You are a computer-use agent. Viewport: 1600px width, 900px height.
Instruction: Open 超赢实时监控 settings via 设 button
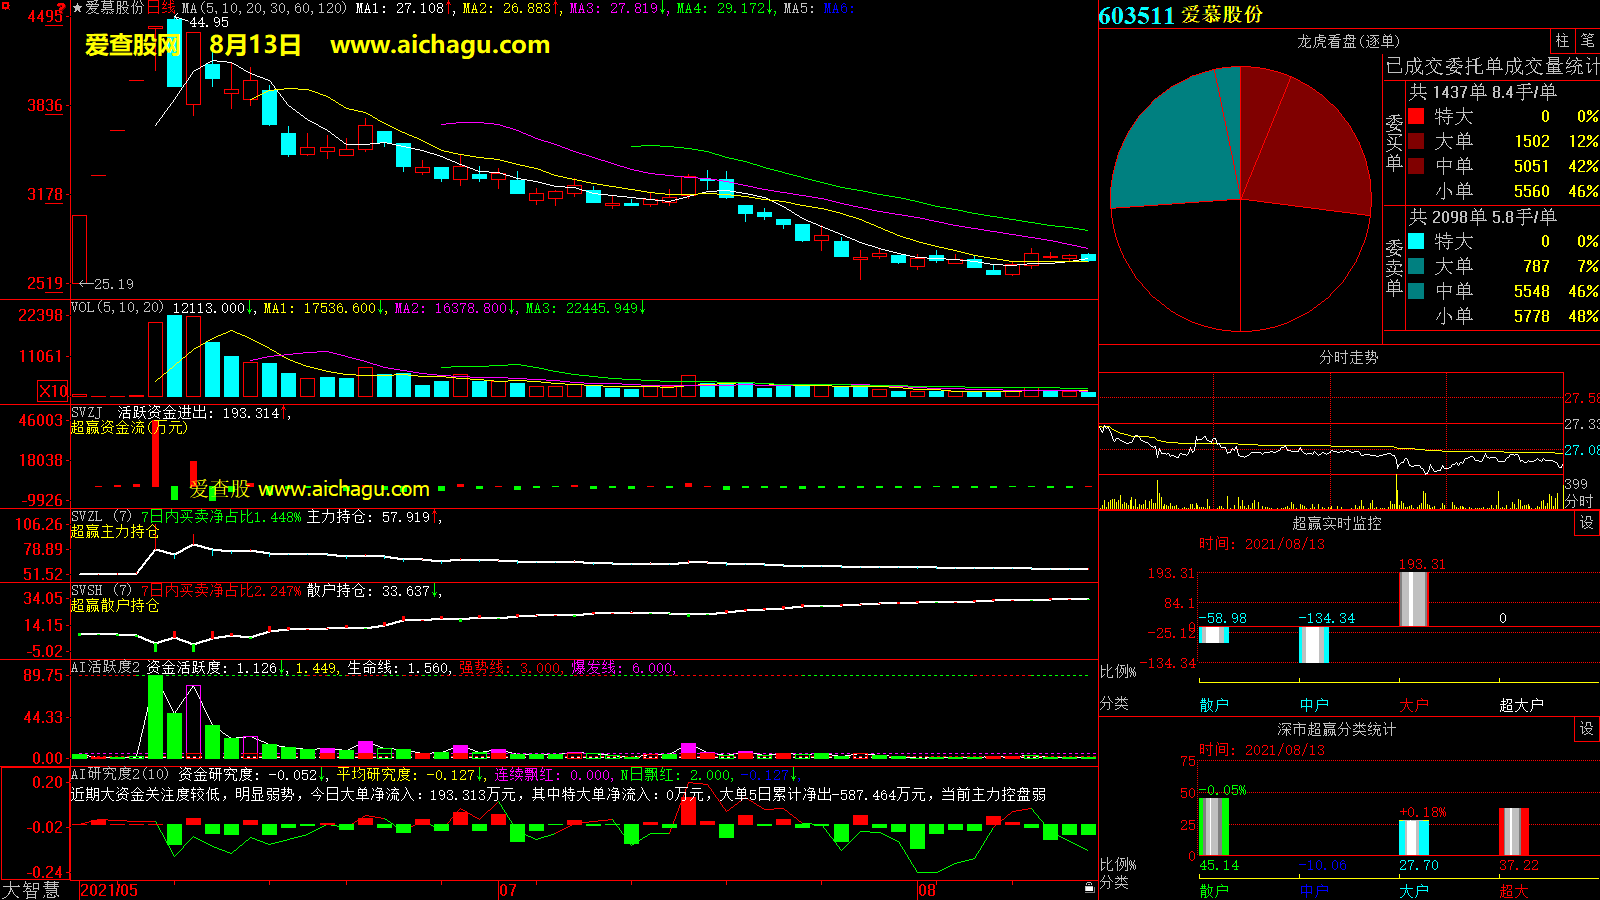[x=1586, y=523]
